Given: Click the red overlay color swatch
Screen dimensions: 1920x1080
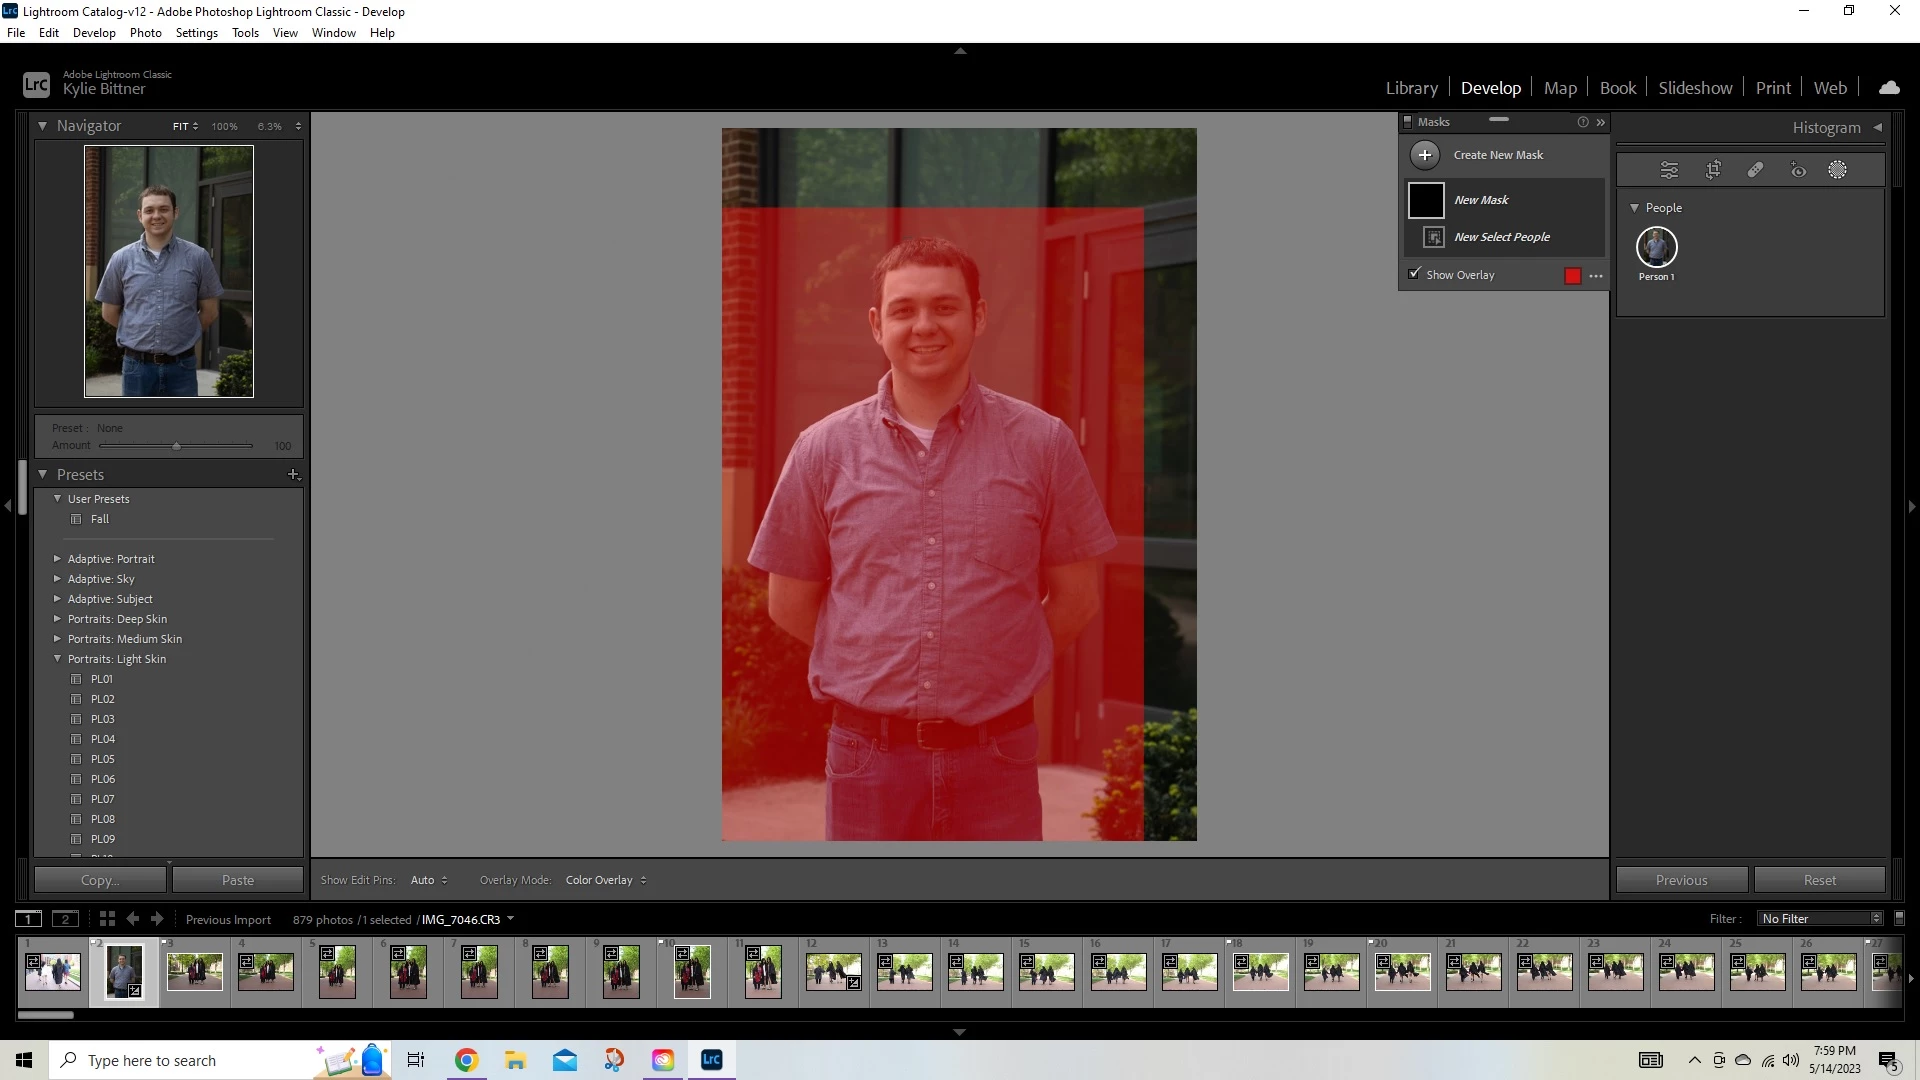Looking at the screenshot, I should click(x=1572, y=276).
